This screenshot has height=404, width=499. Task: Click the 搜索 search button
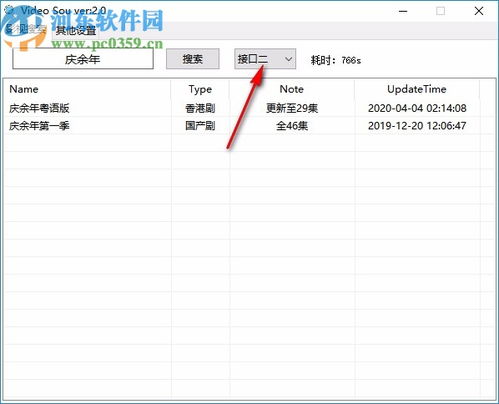pos(193,59)
